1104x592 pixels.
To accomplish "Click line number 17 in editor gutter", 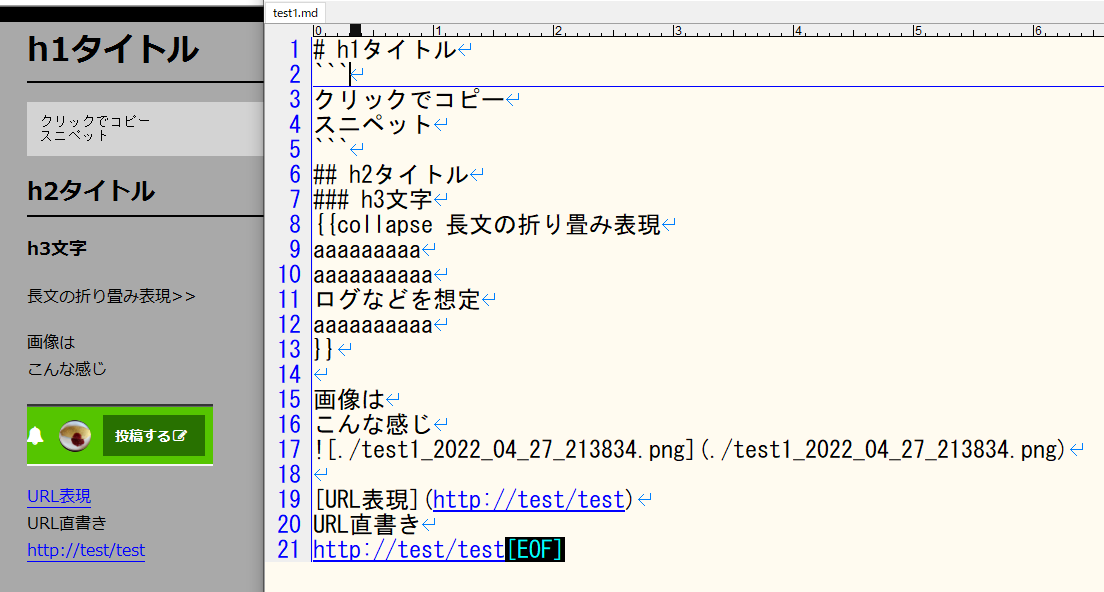I will [289, 449].
